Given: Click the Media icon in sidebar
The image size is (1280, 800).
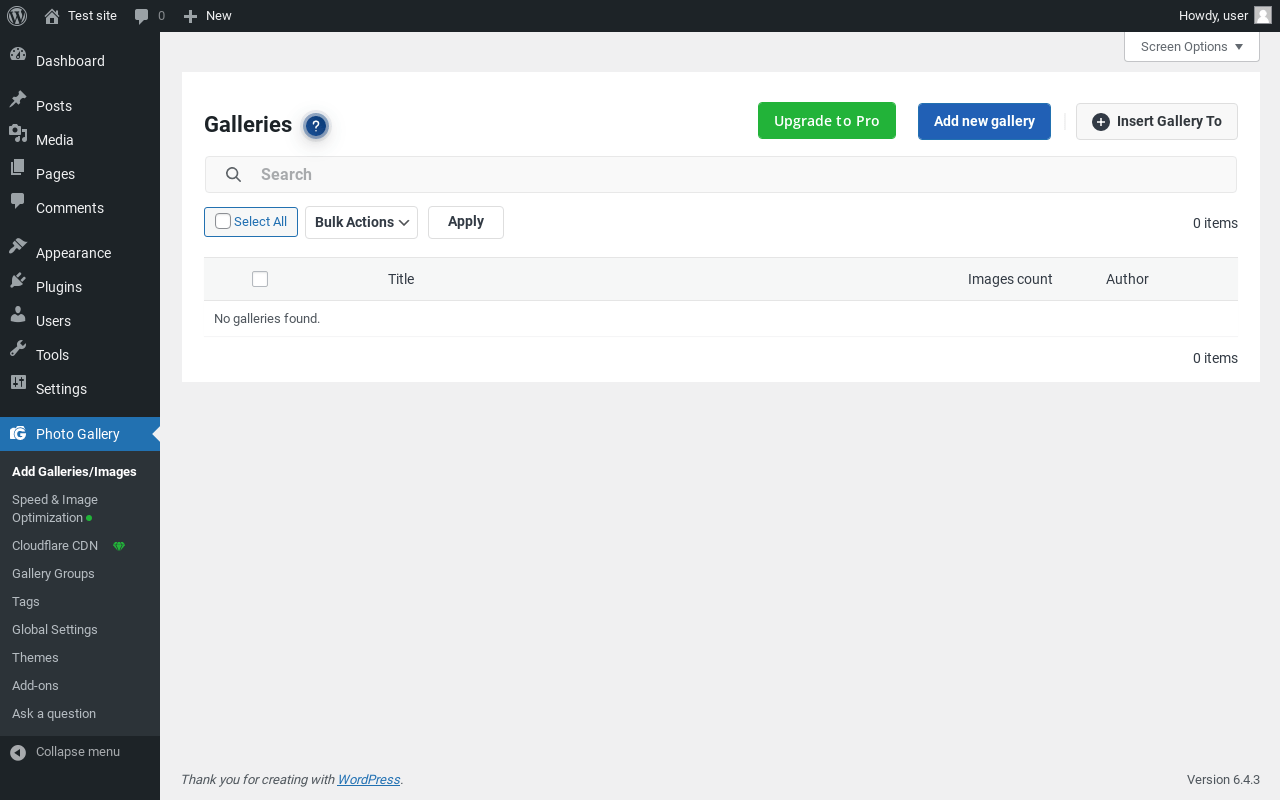Looking at the screenshot, I should (18, 134).
